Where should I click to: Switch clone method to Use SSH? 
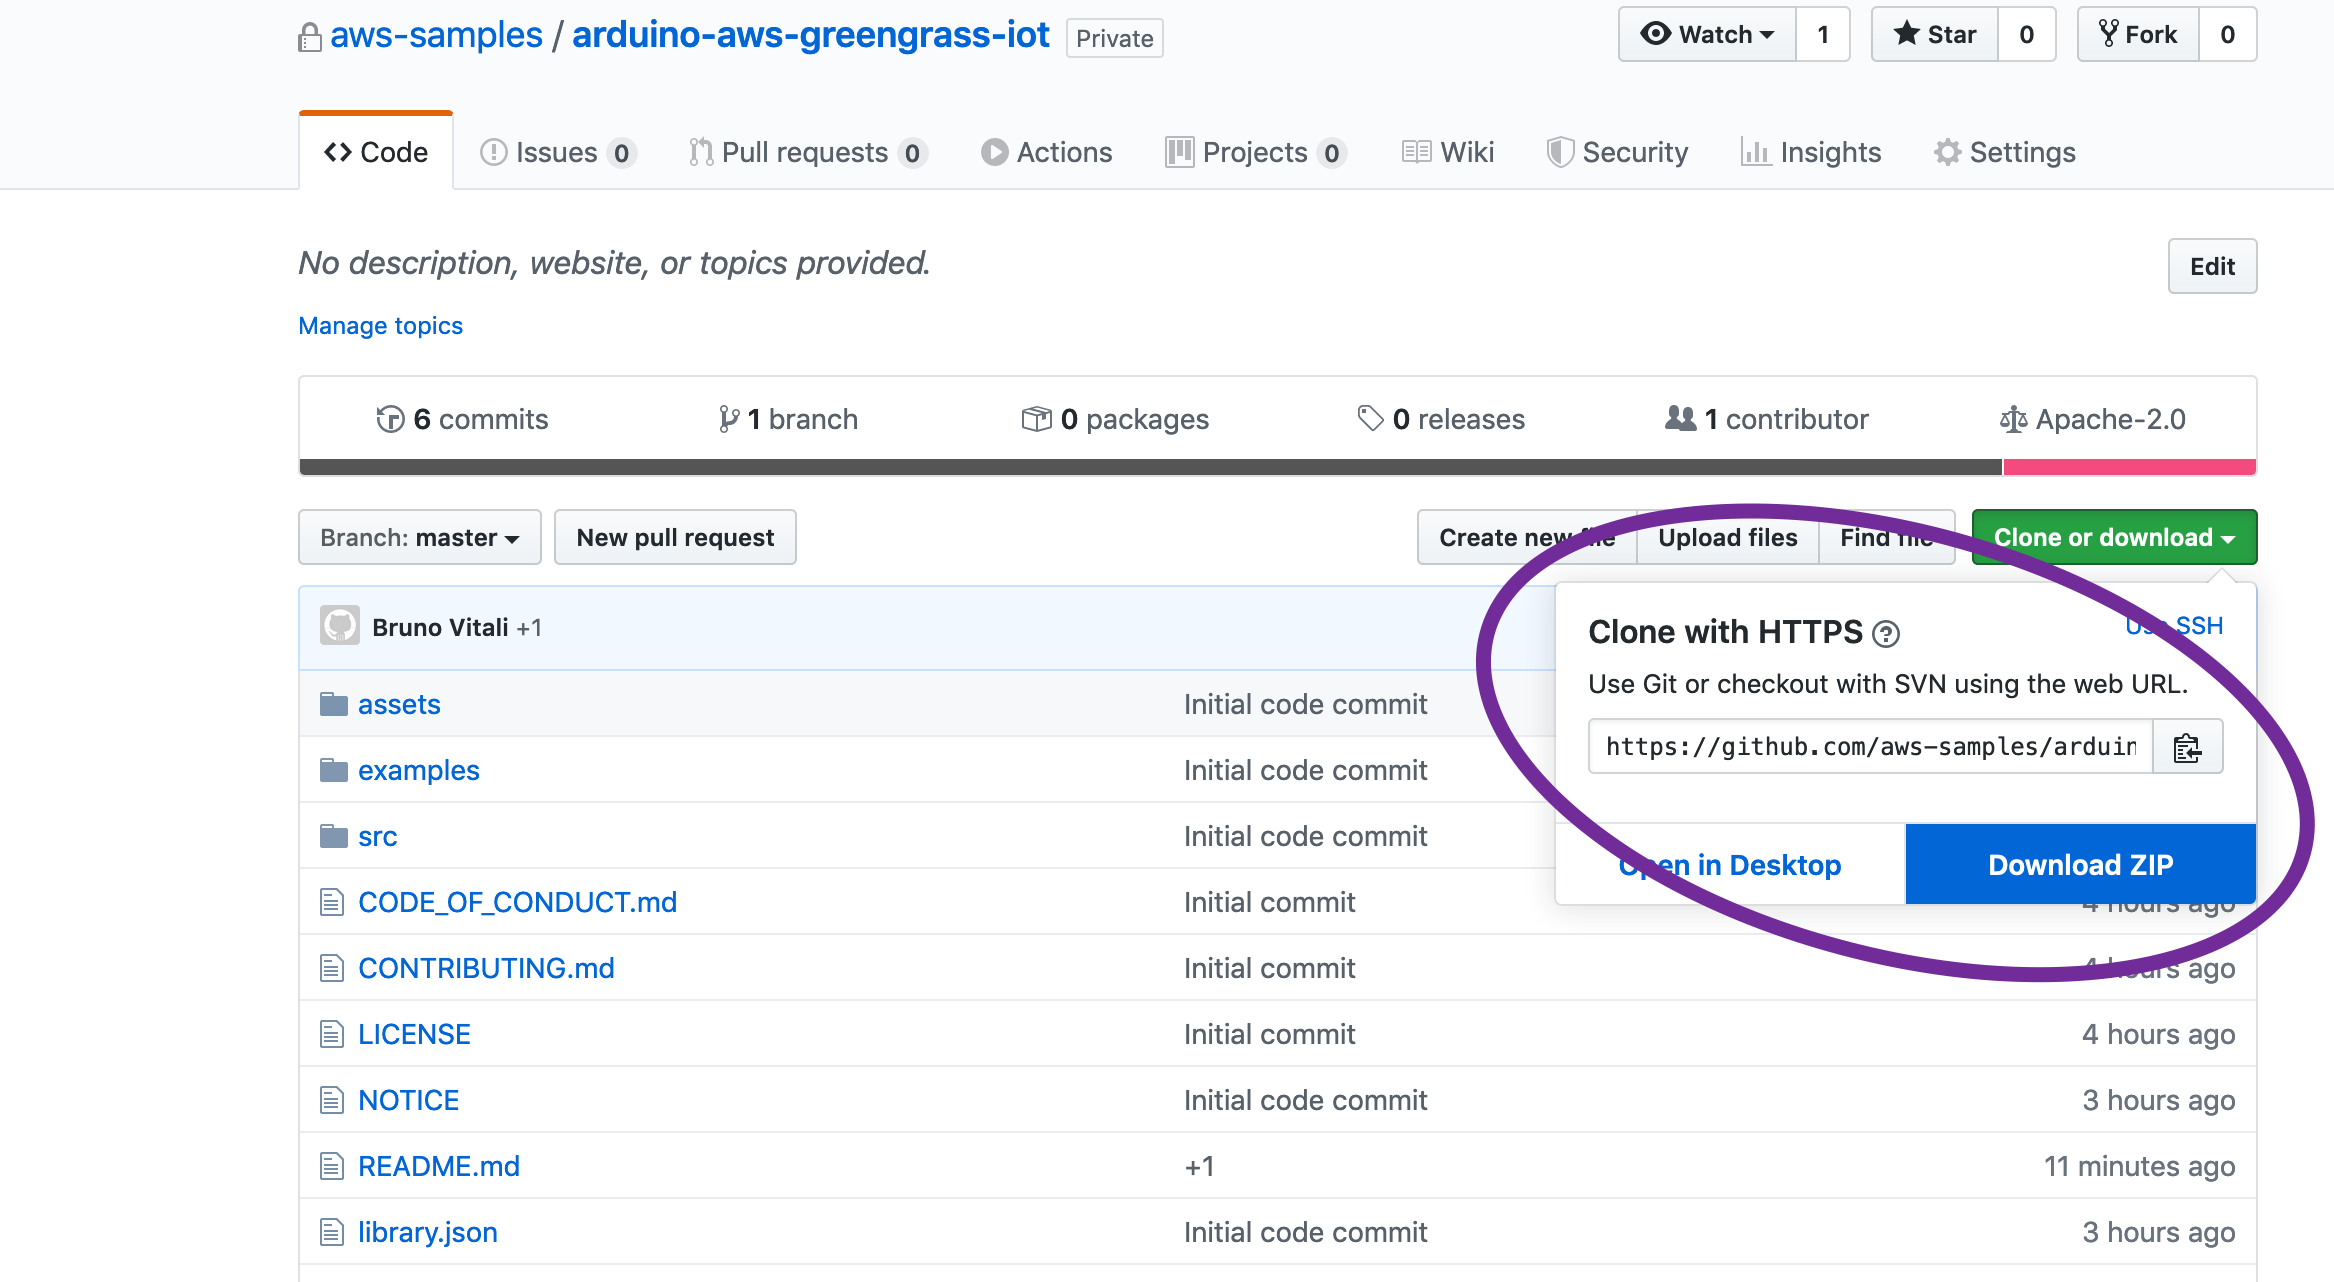(2175, 626)
